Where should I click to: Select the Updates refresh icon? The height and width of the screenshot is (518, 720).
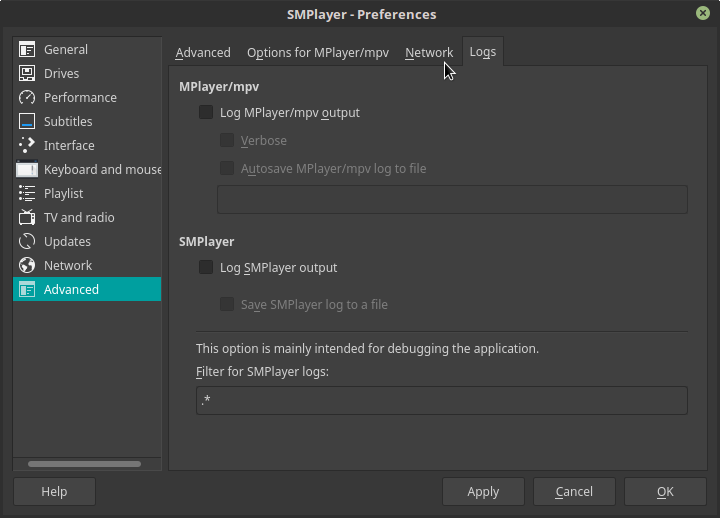(27, 242)
